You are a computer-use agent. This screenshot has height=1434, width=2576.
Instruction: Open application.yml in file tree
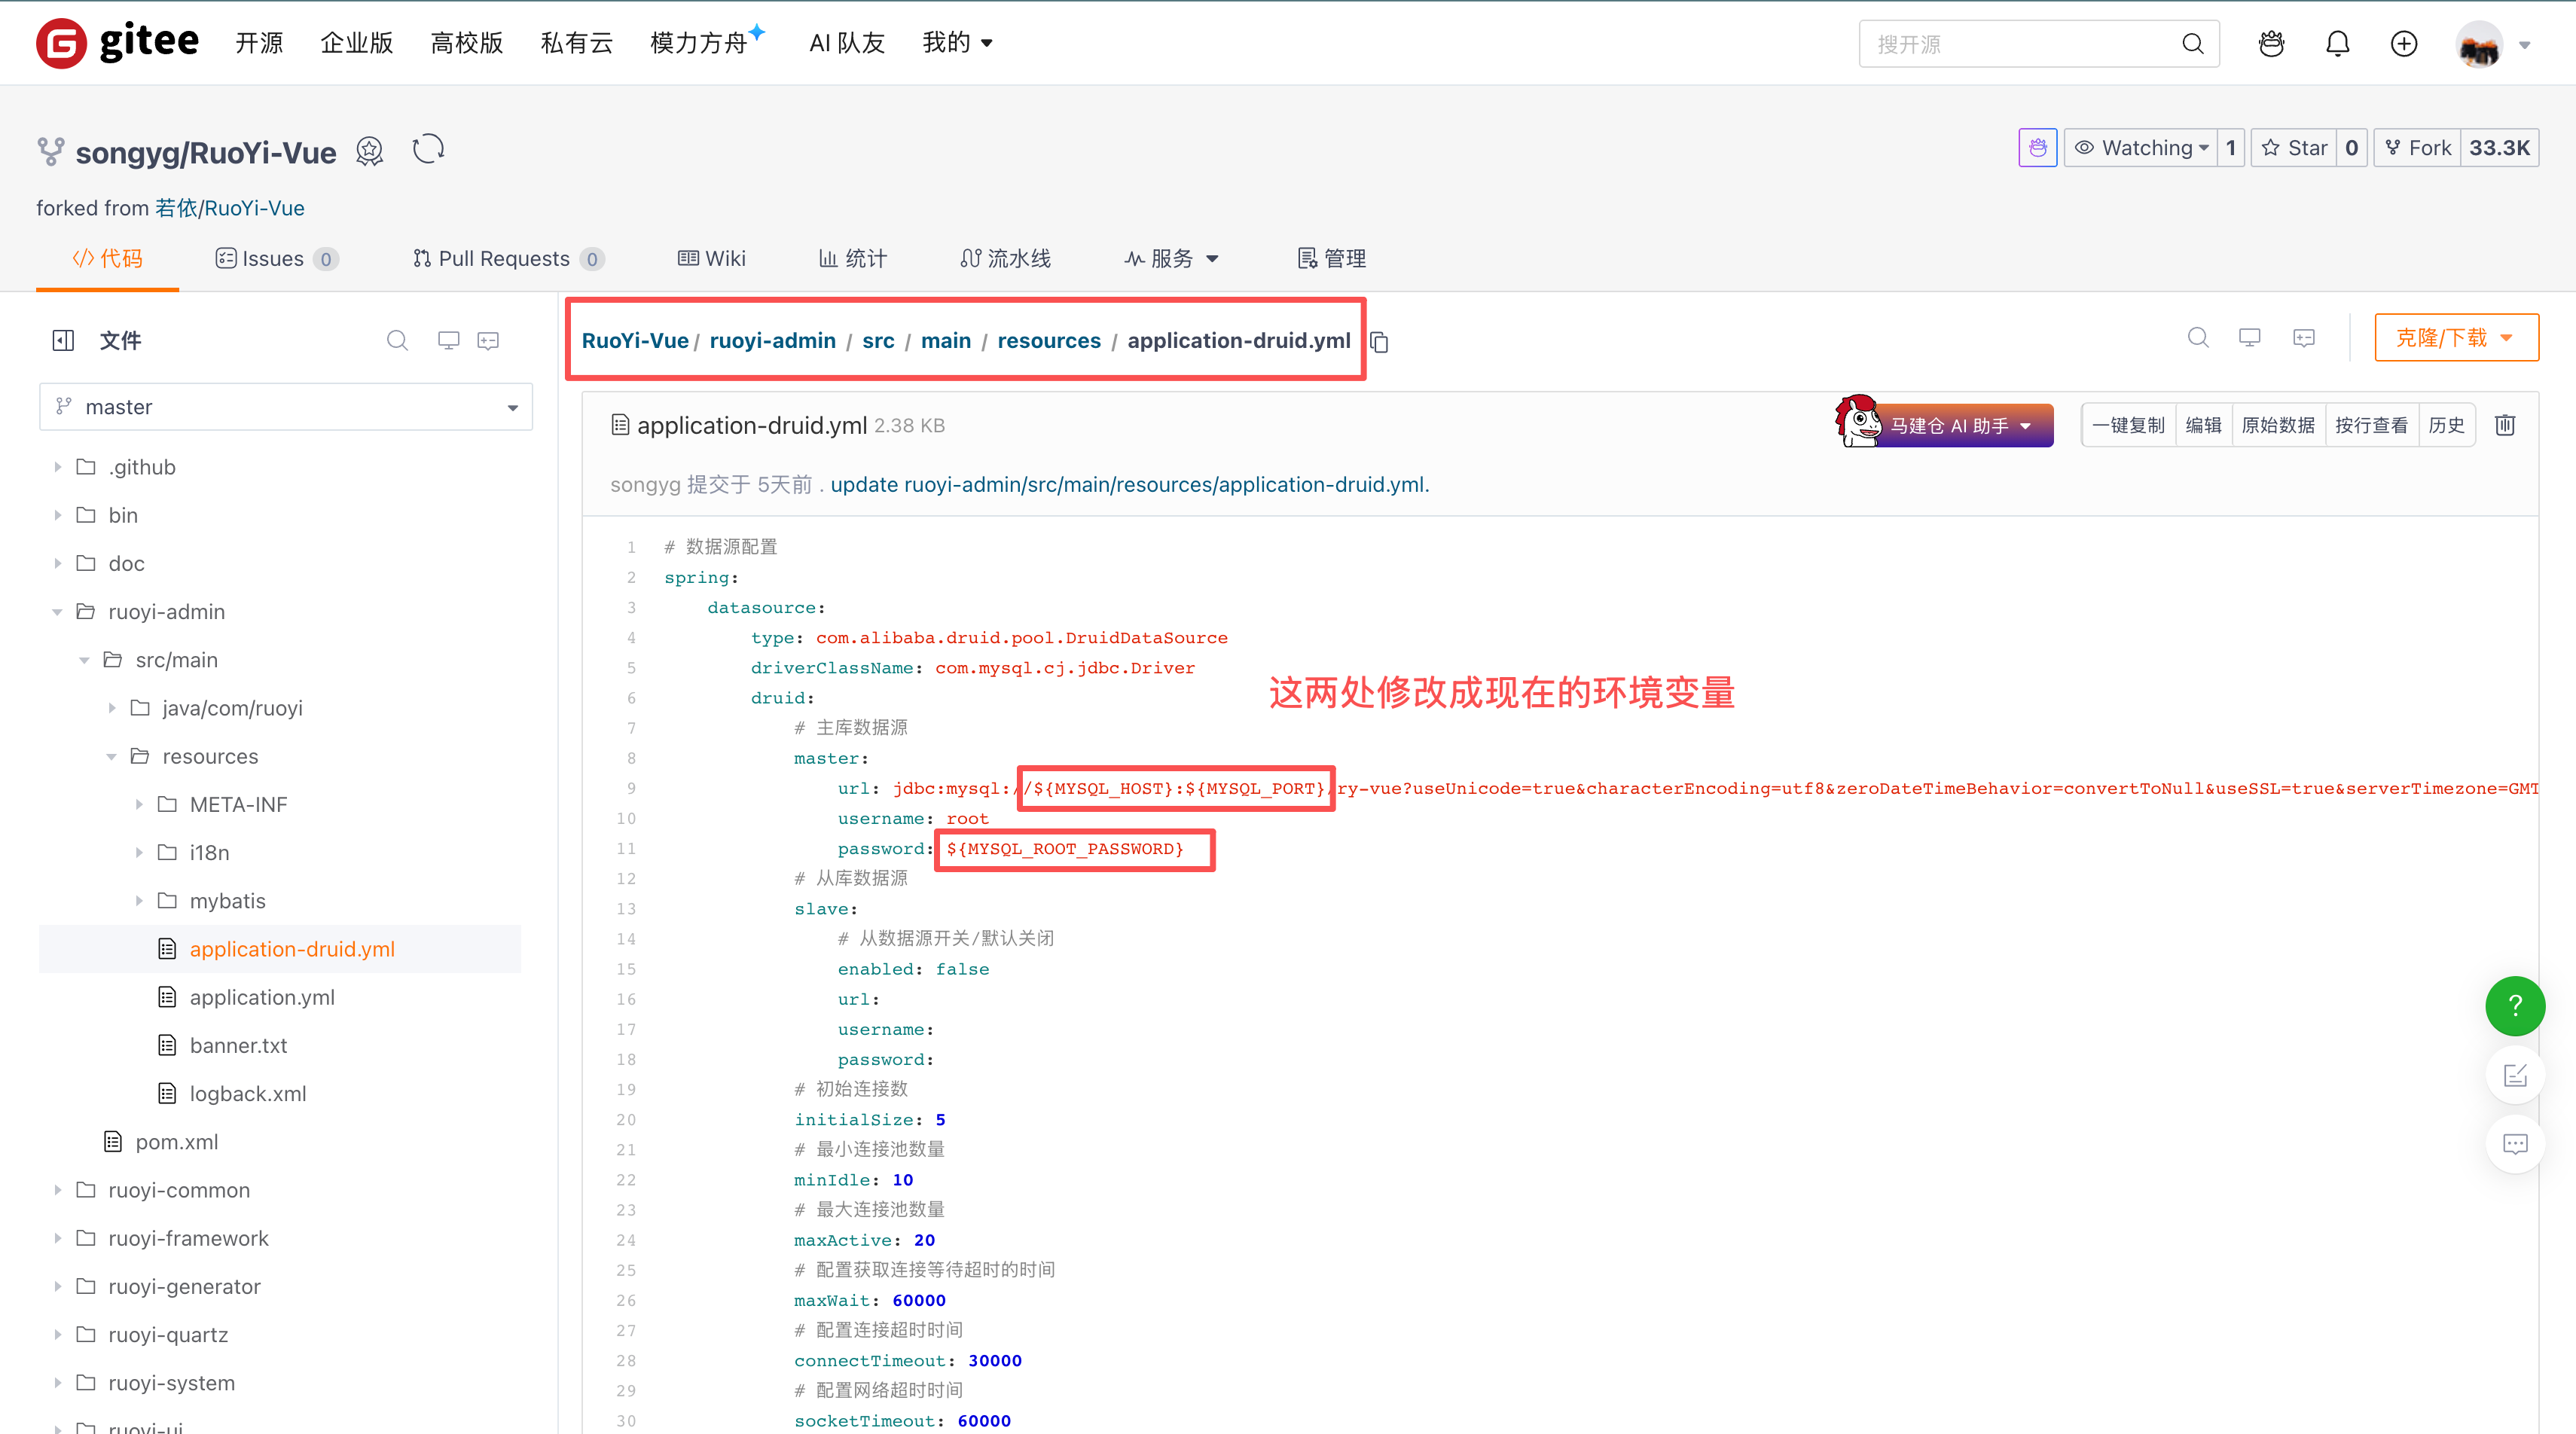tap(262, 997)
